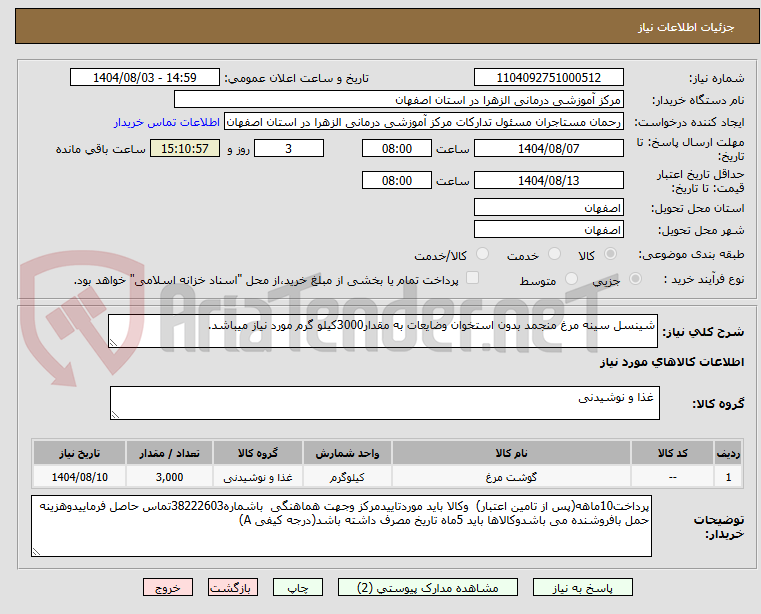Click the شرح کلی نیاز text area
761x614 pixels.
coord(383,331)
